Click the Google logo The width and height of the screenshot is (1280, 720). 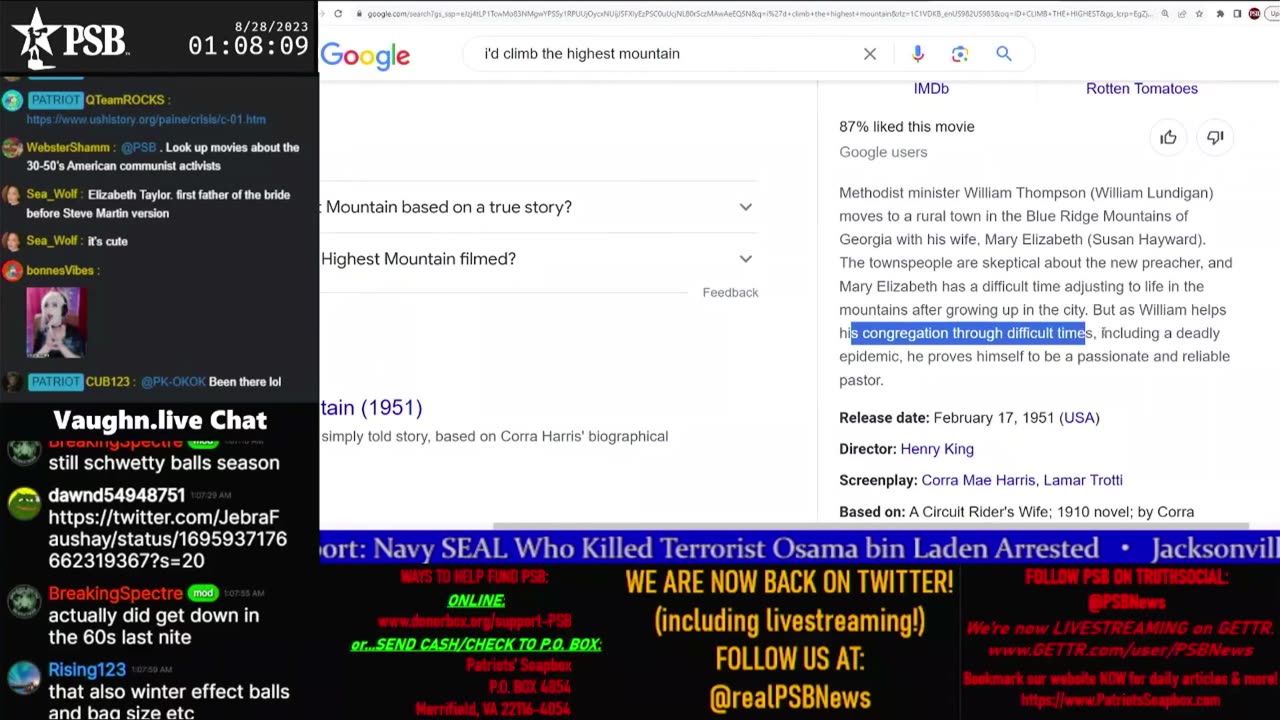pos(365,56)
